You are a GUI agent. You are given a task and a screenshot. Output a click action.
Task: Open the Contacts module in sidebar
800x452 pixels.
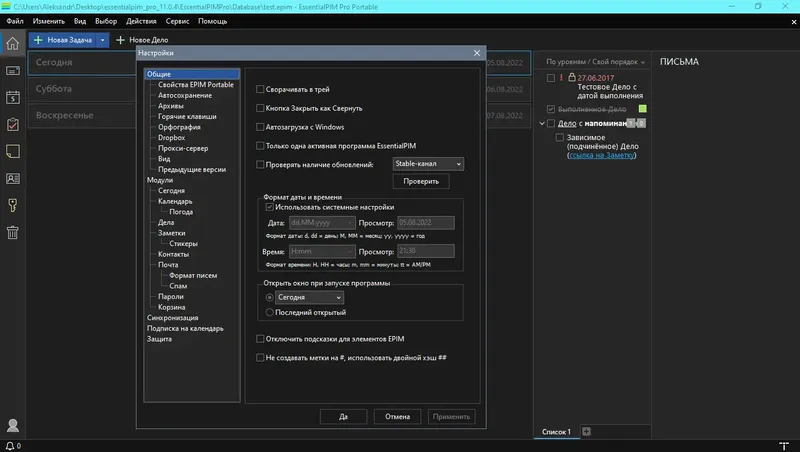pyautogui.click(x=13, y=179)
